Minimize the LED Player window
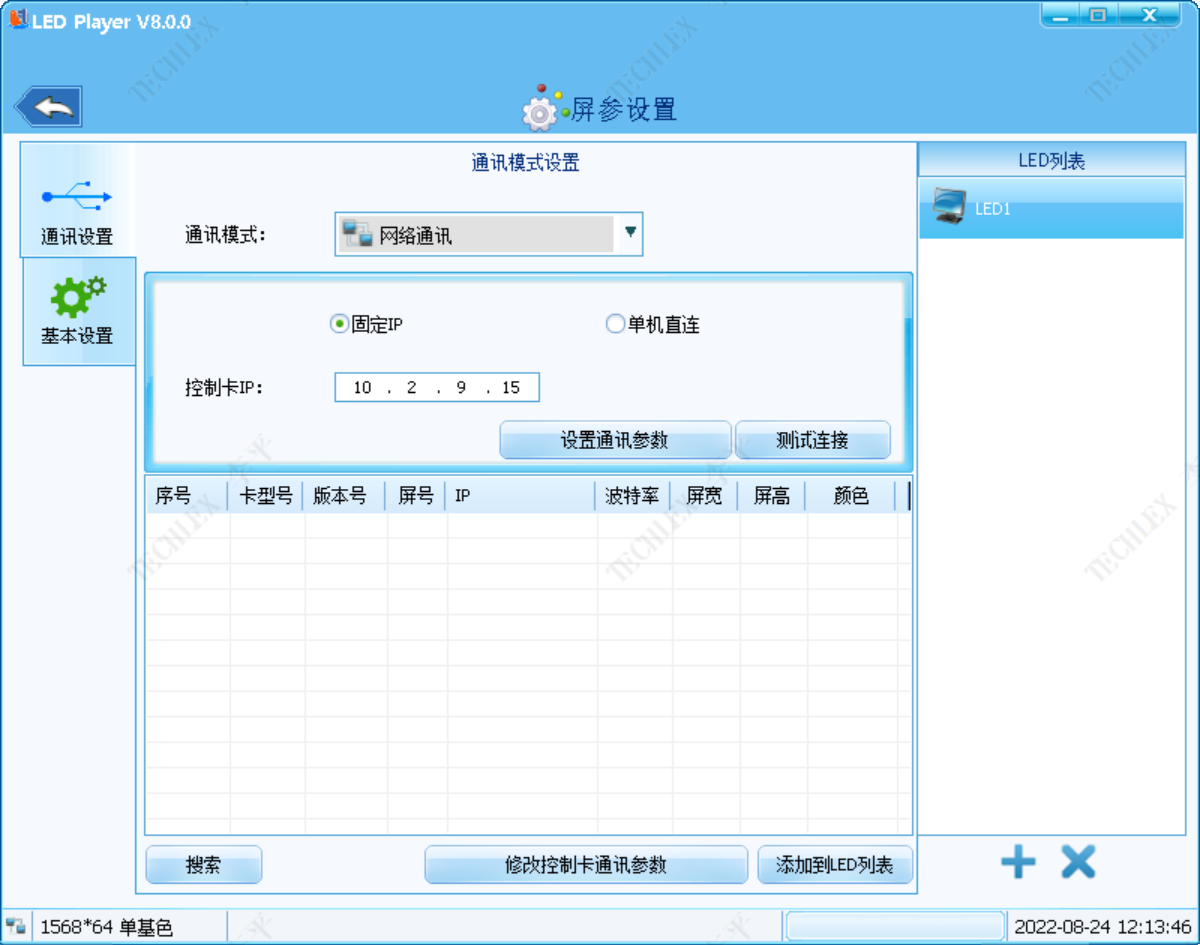The width and height of the screenshot is (1200, 945). pos(1061,15)
